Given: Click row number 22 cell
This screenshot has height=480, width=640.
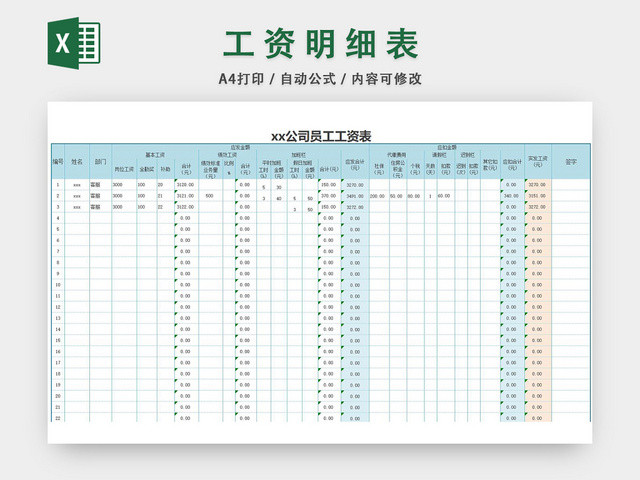Looking at the screenshot, I should click(58, 418).
